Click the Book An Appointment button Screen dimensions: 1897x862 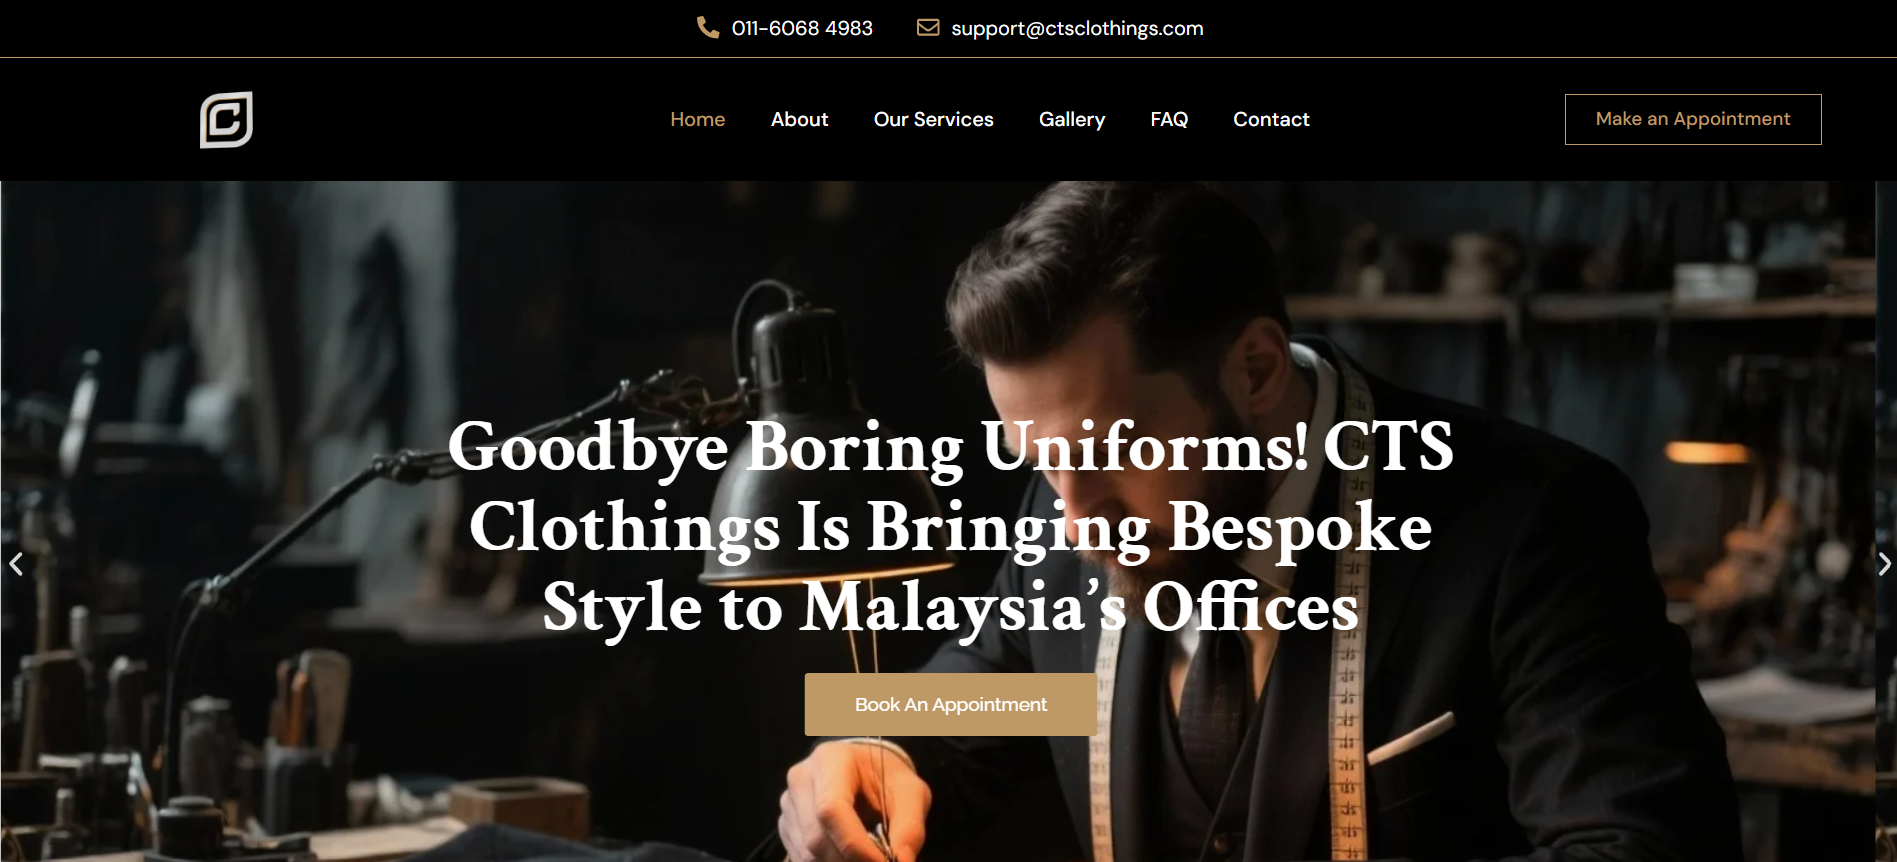click(x=951, y=704)
